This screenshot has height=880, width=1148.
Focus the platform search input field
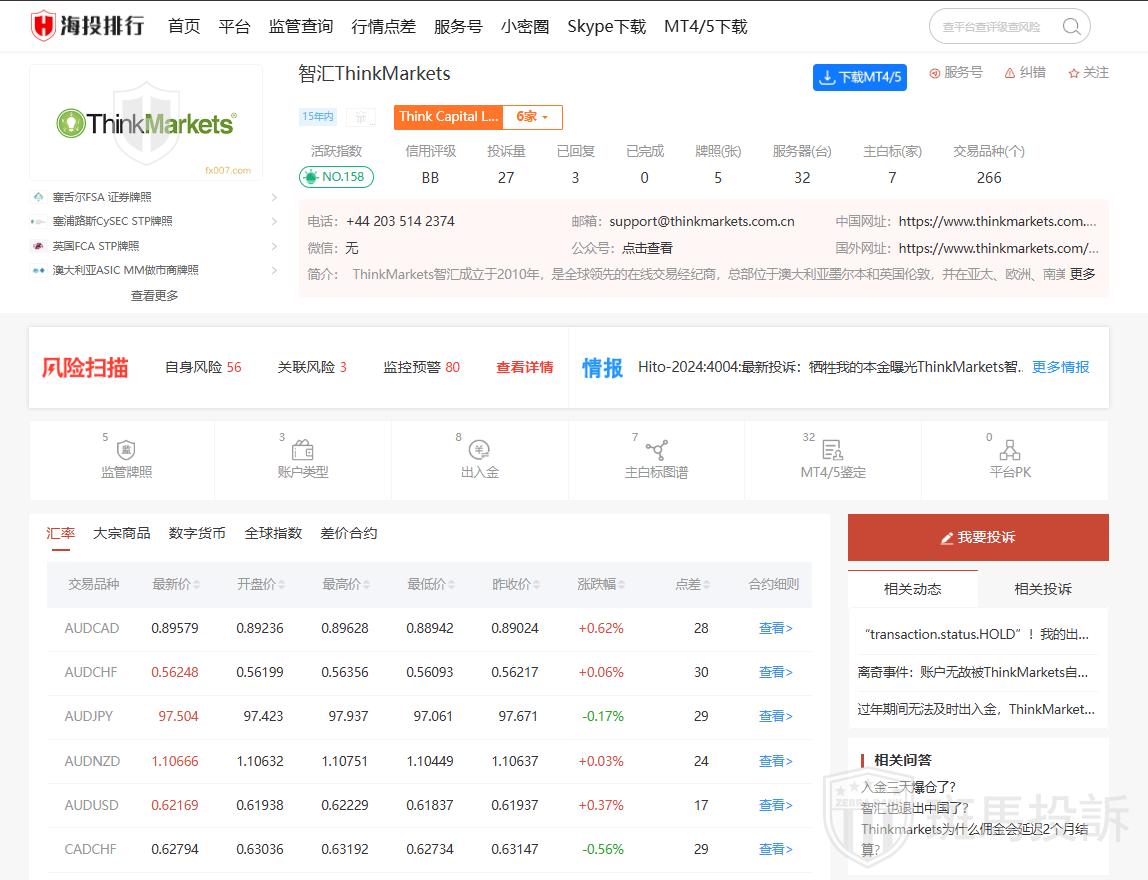click(993, 27)
